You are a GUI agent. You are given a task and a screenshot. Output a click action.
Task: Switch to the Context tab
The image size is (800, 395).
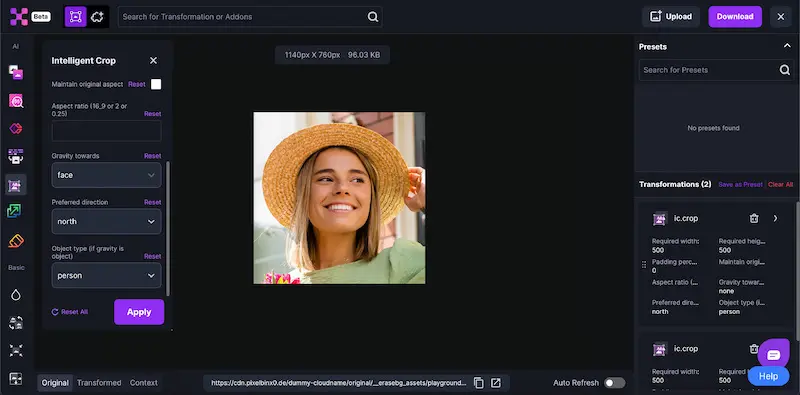(x=144, y=383)
